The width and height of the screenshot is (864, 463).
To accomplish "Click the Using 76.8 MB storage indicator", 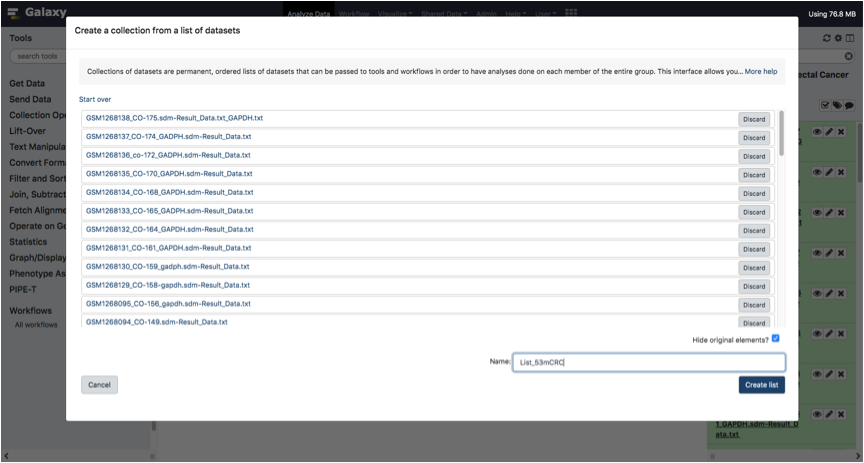I will tap(831, 14).
